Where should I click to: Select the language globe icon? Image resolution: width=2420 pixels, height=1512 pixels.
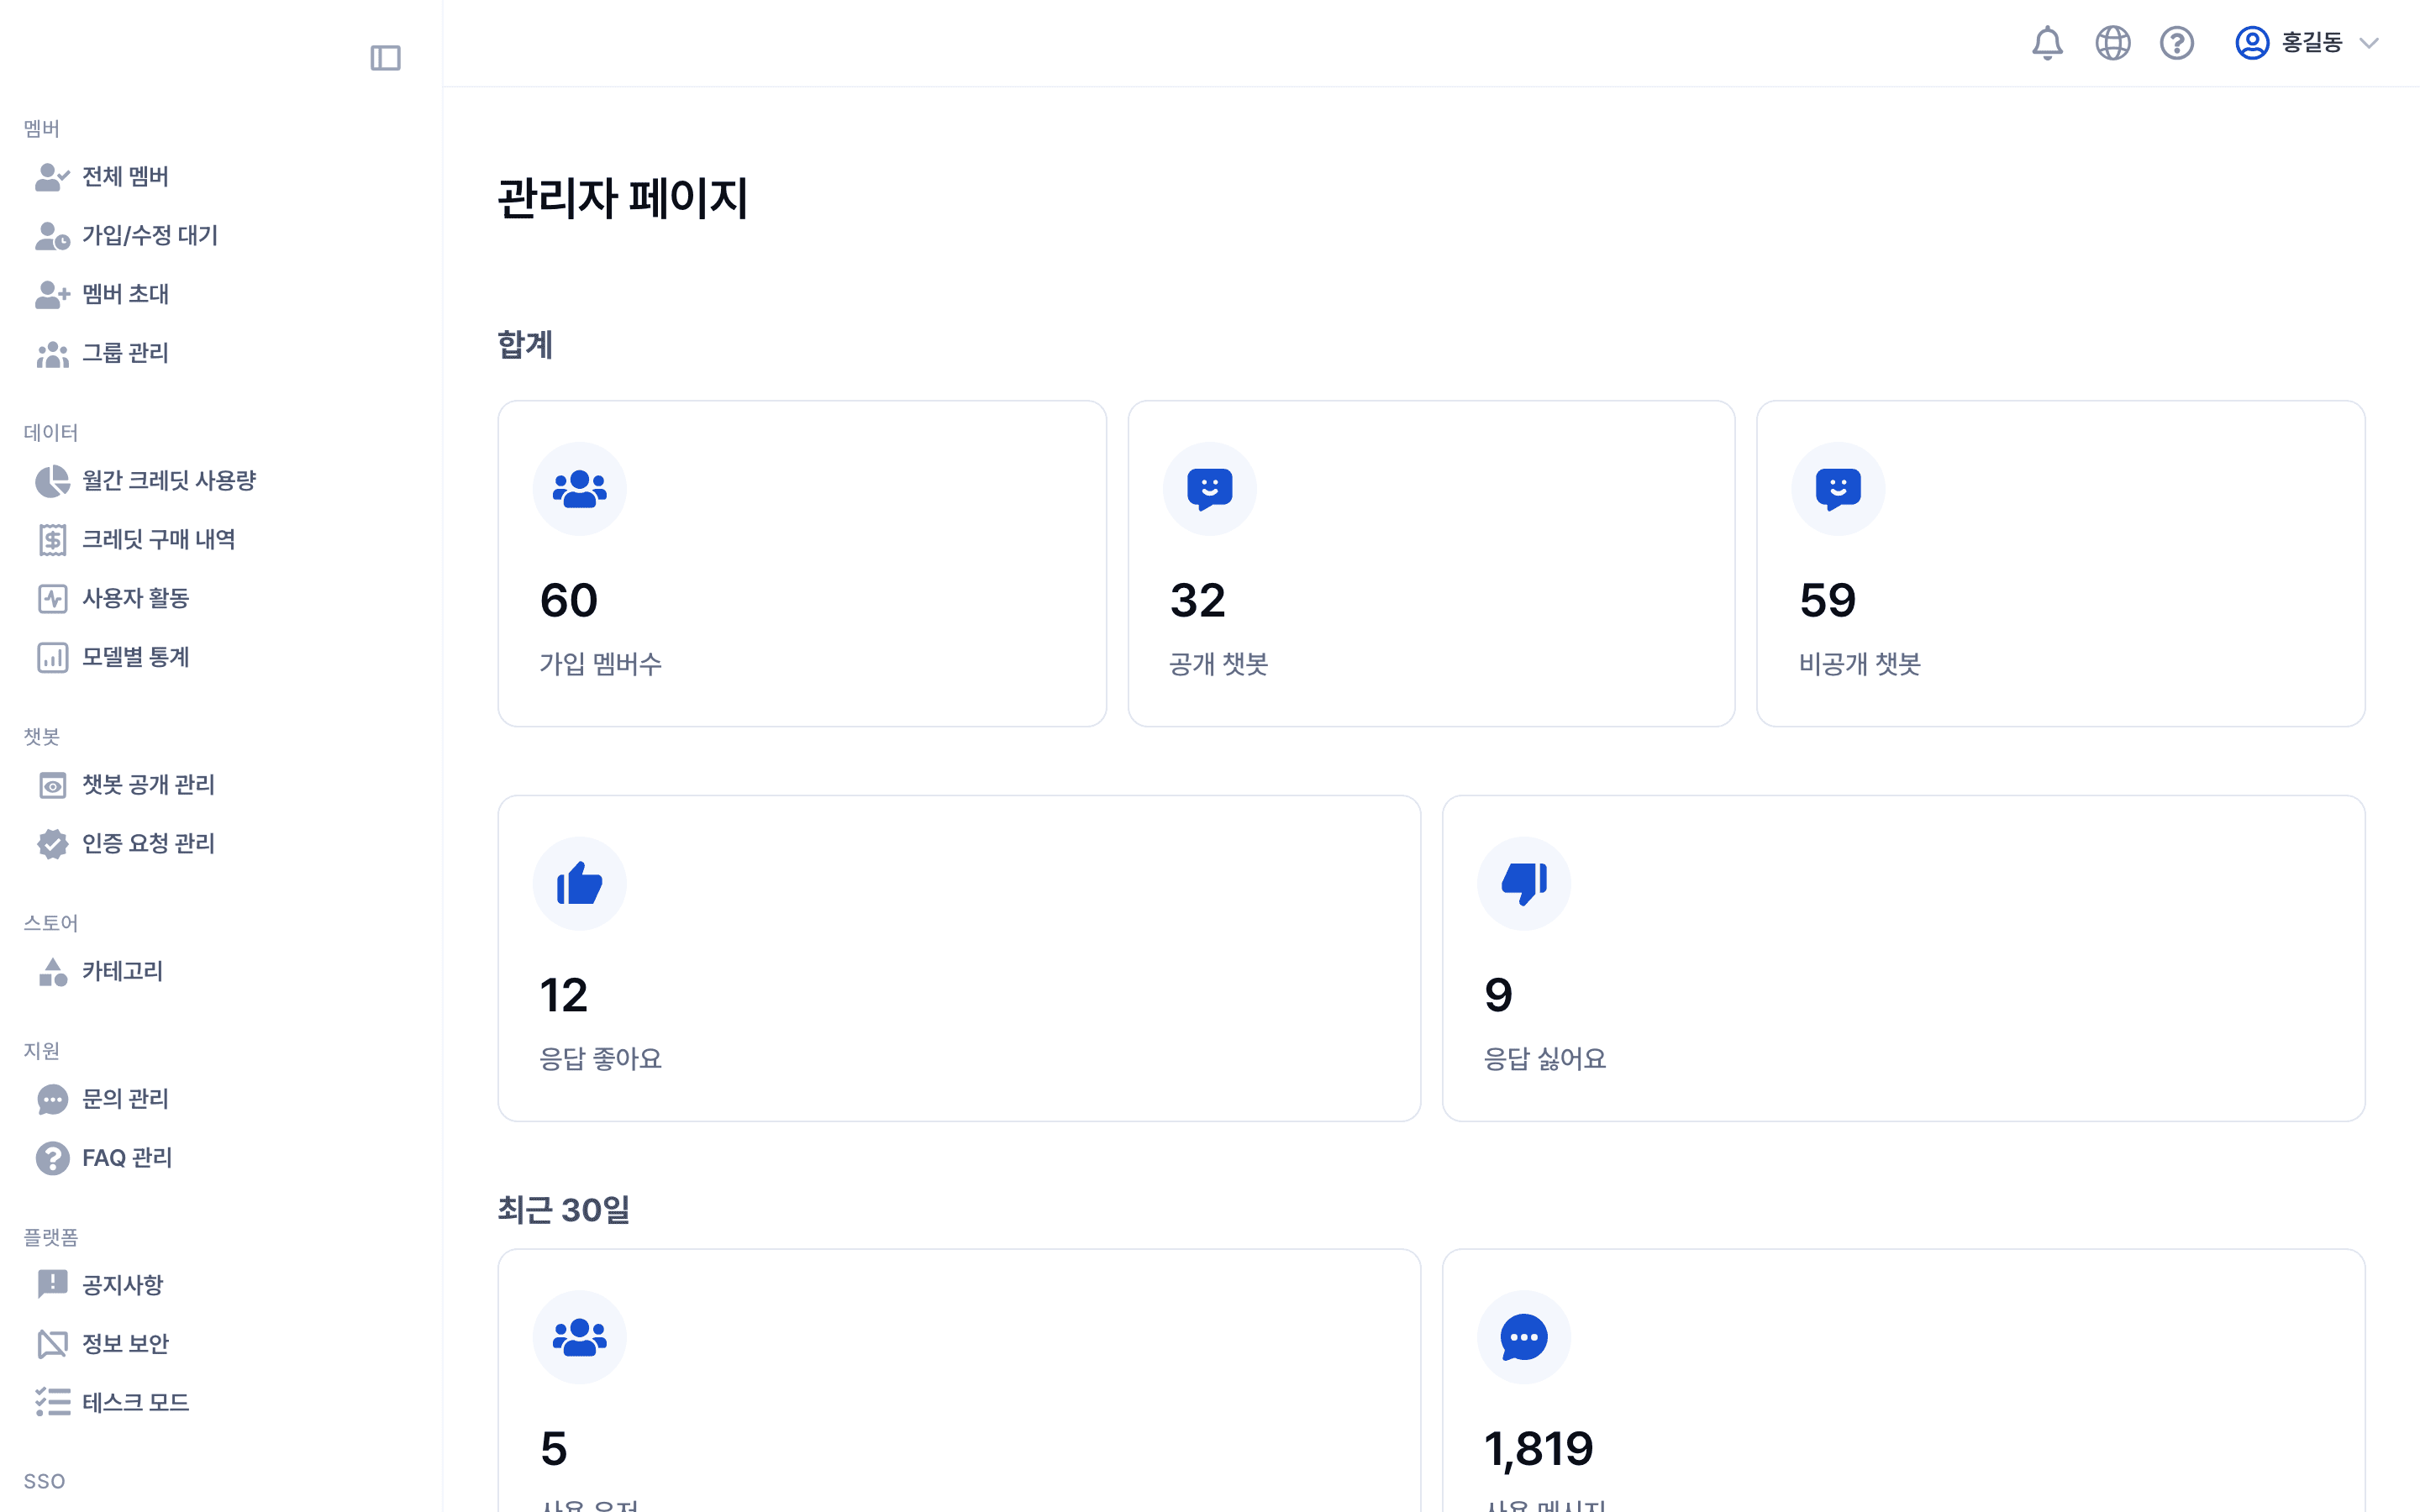click(x=2113, y=43)
